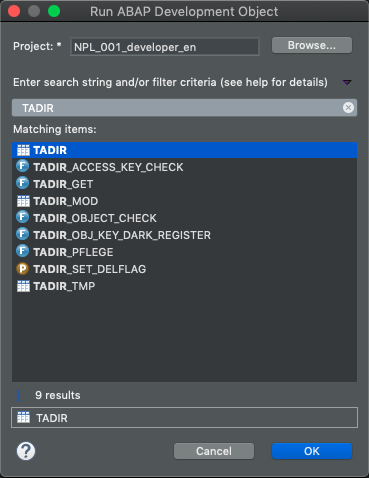Click function module icon of TADIR_ACCESS_KEY_CHECK

pos(23,166)
